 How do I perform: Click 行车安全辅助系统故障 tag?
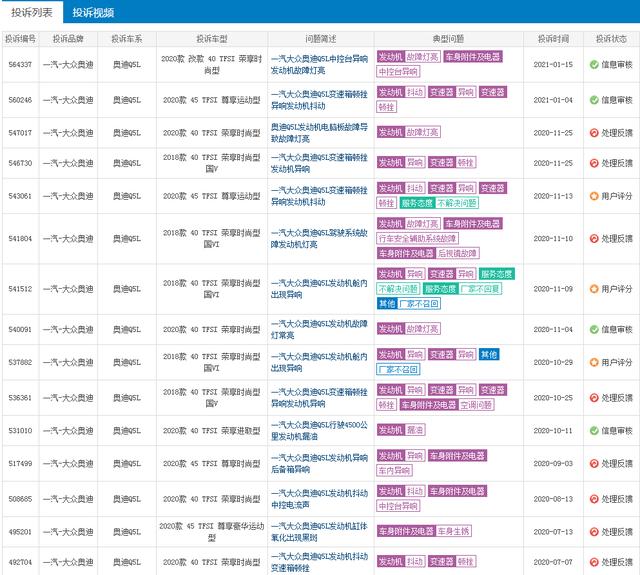click(x=418, y=238)
